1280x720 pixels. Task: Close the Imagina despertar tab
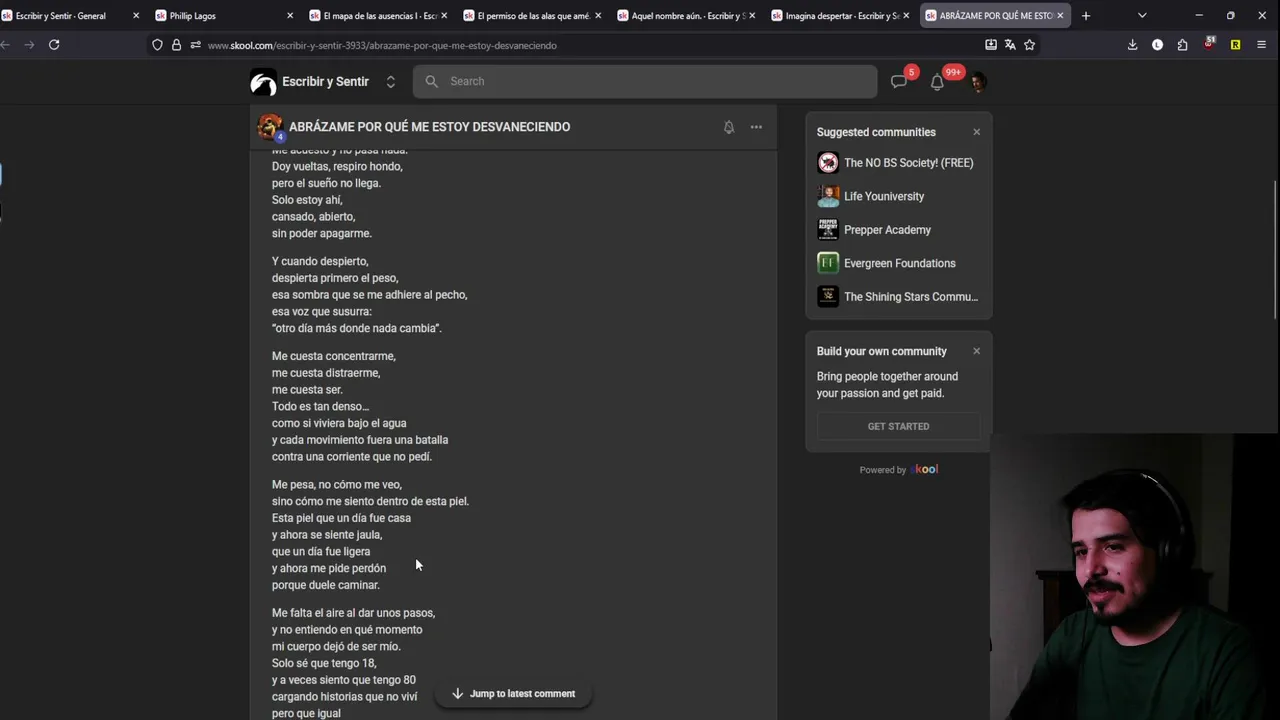click(x=906, y=16)
